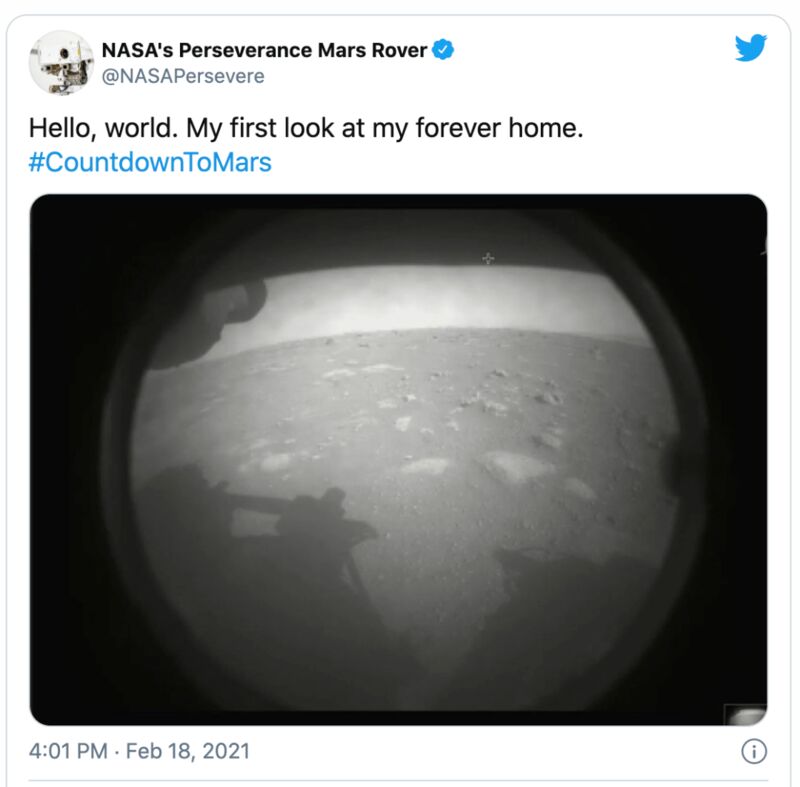Viewport: 800px width, 787px height.
Task: Click the 4:01 PM timestamp
Action: 68,751
